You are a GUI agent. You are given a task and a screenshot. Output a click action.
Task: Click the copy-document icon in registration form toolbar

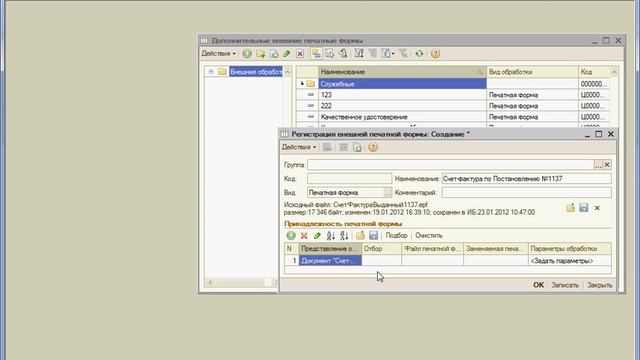357,147
